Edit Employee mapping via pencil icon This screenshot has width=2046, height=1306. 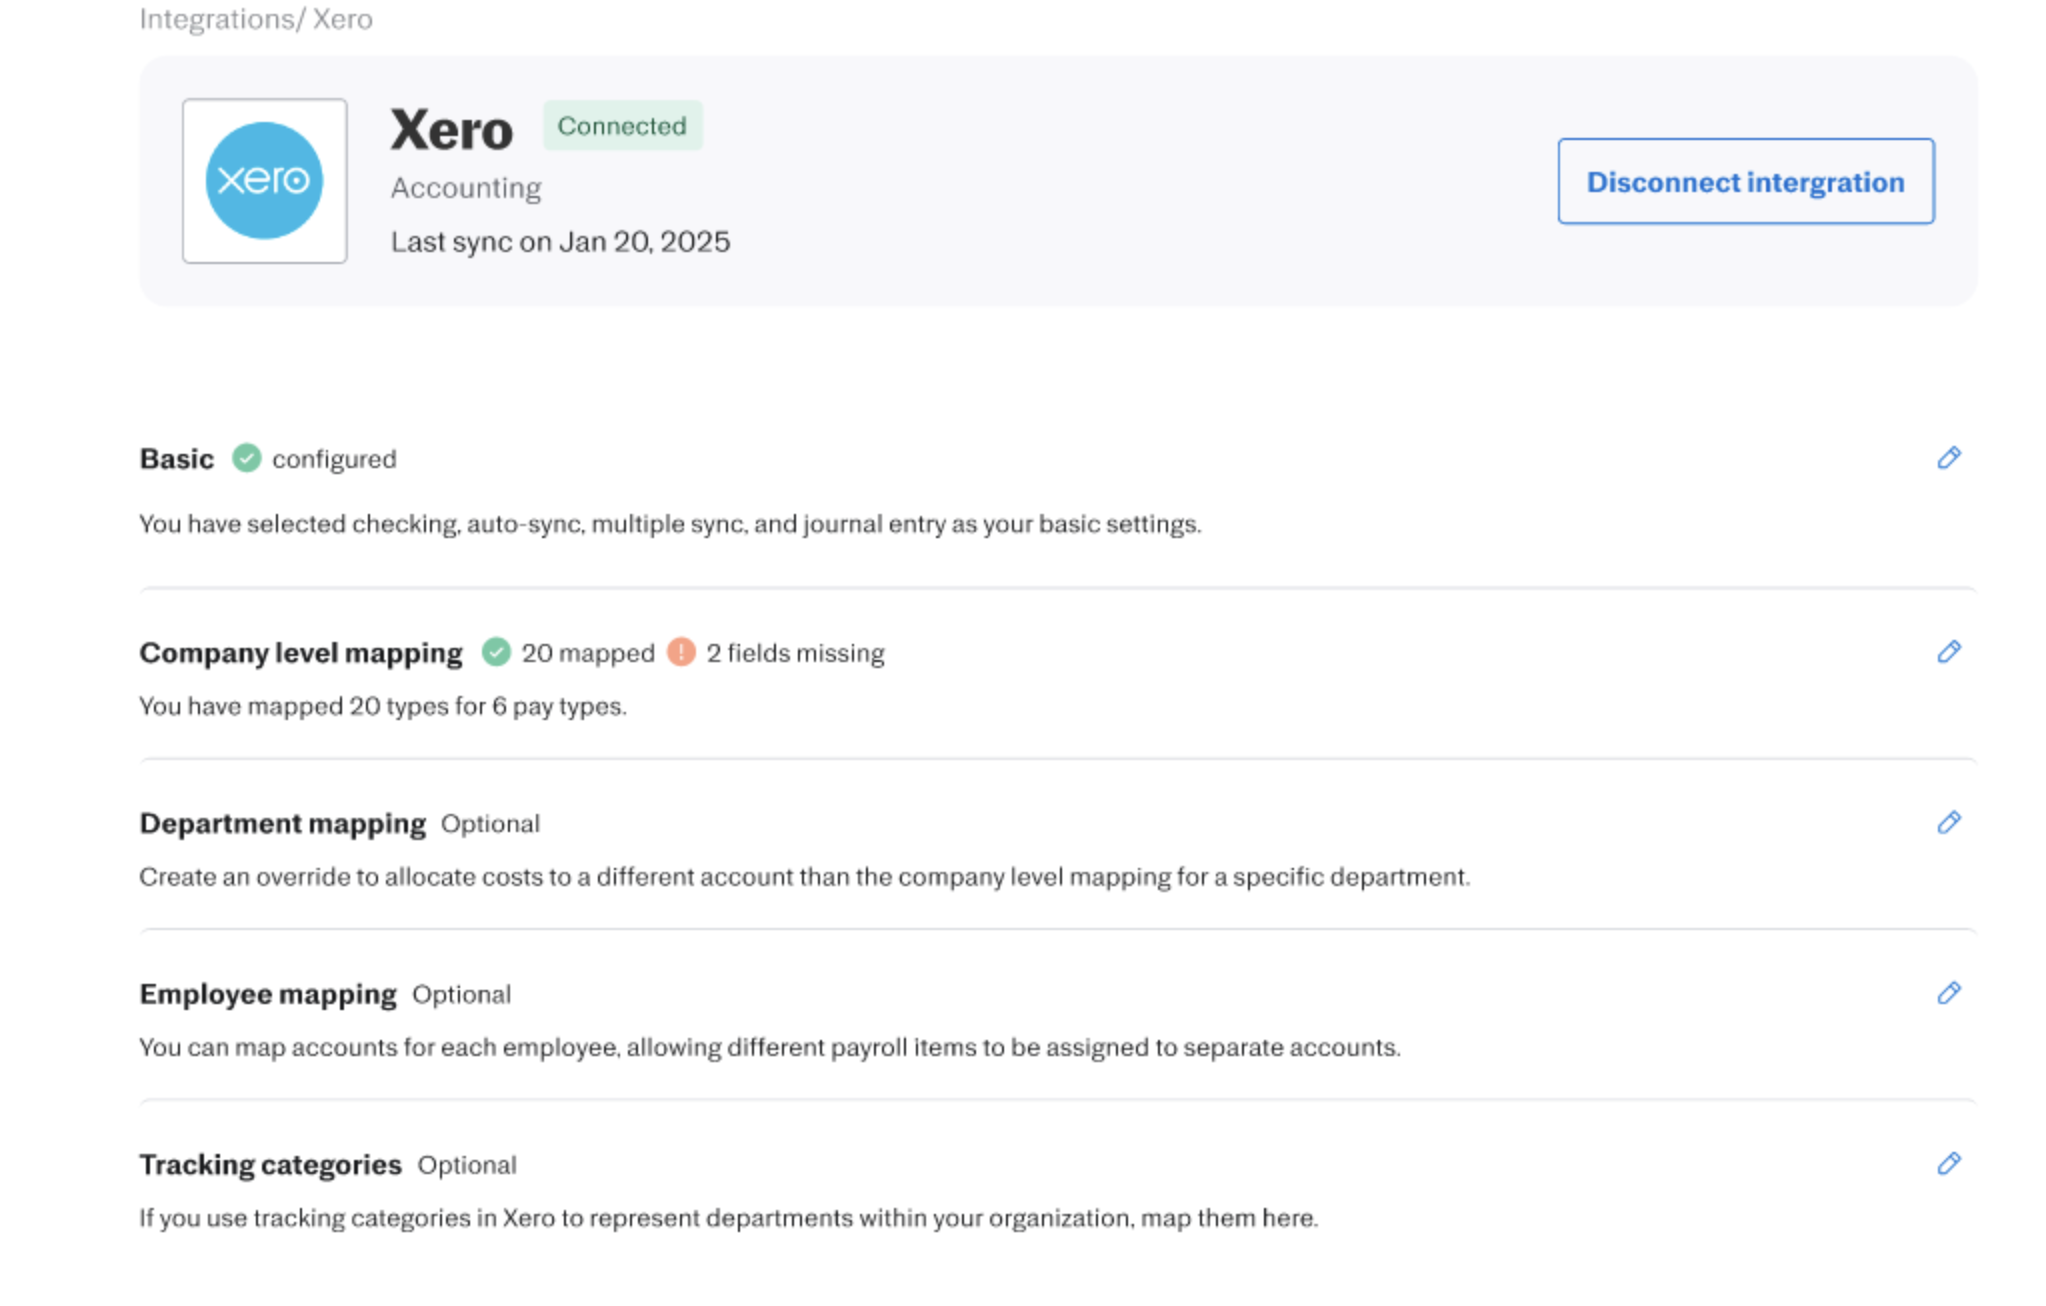coord(1948,993)
